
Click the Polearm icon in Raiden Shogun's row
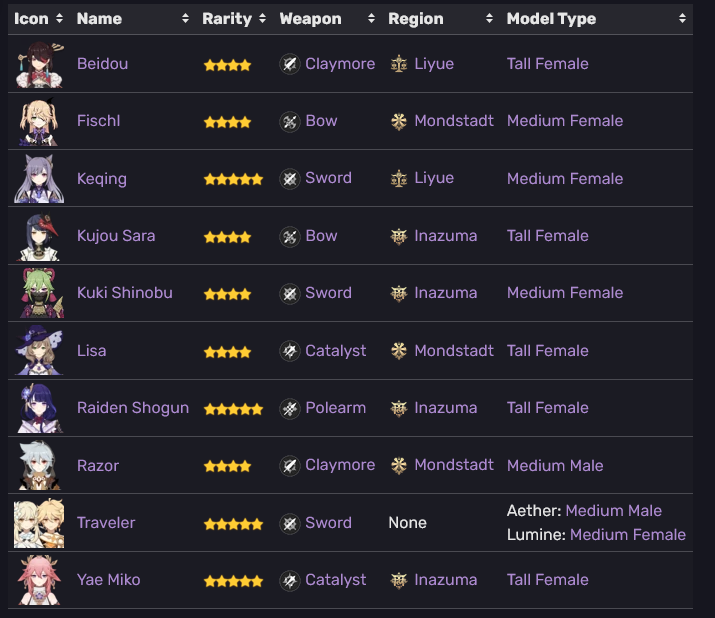coord(290,408)
